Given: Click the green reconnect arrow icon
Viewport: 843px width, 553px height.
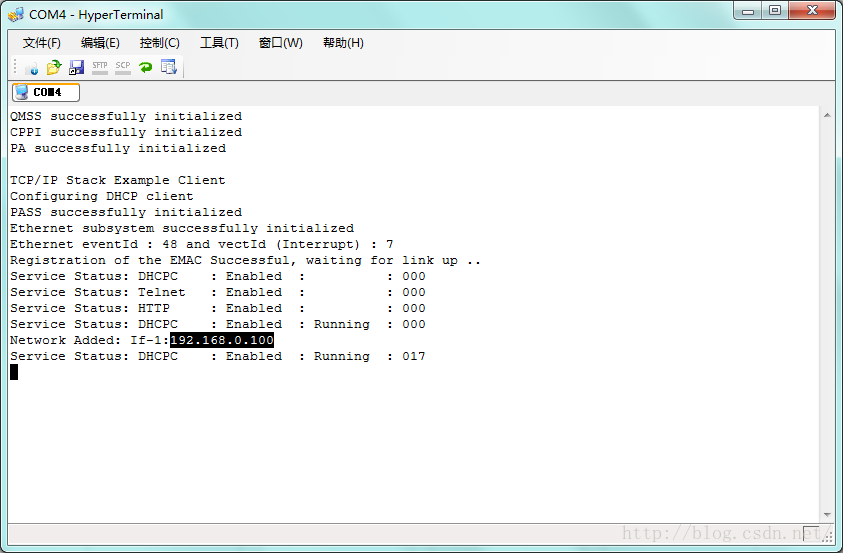Looking at the screenshot, I should point(145,67).
